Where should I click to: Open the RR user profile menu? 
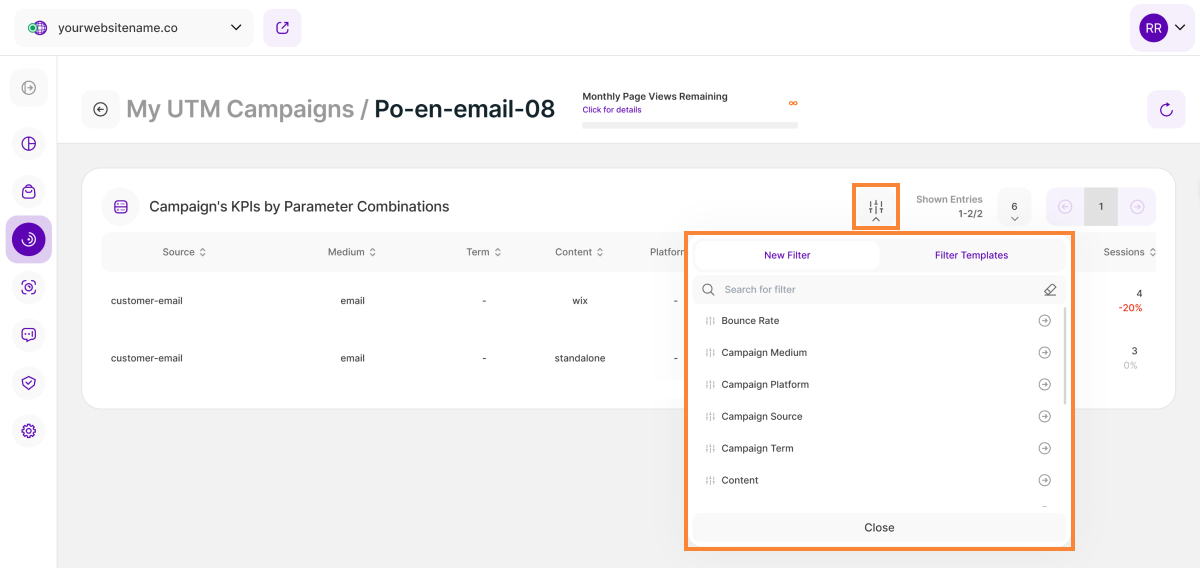click(1163, 28)
